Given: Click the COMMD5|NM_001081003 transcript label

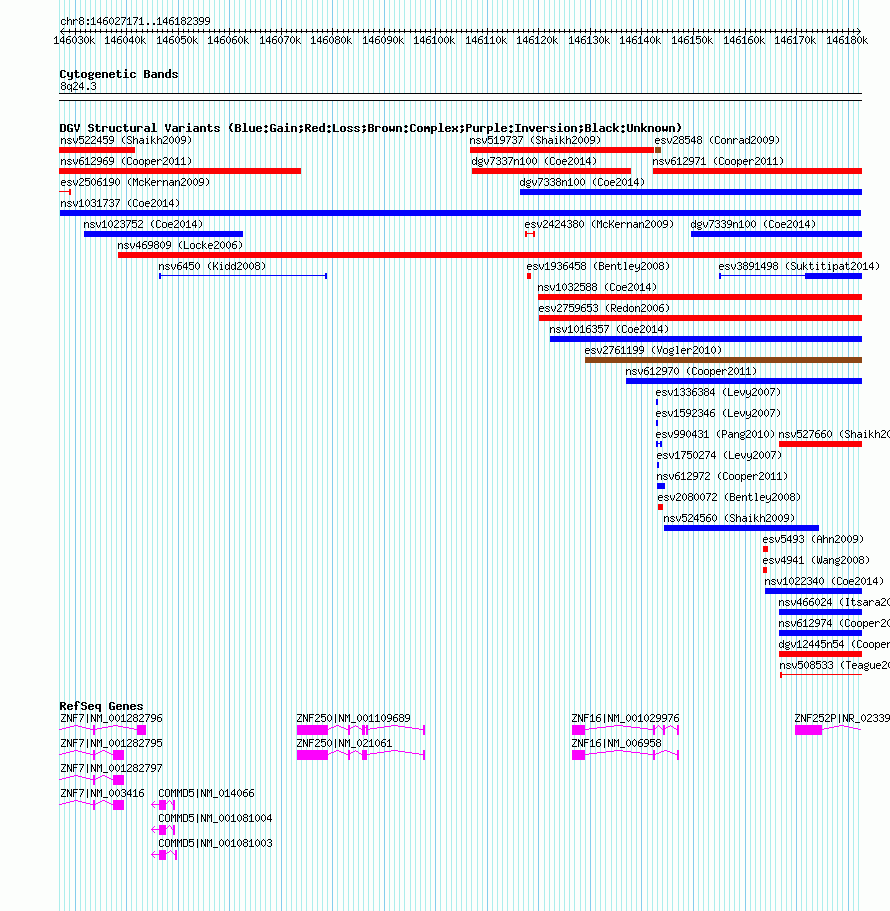Looking at the screenshot, I should click(x=215, y=844).
